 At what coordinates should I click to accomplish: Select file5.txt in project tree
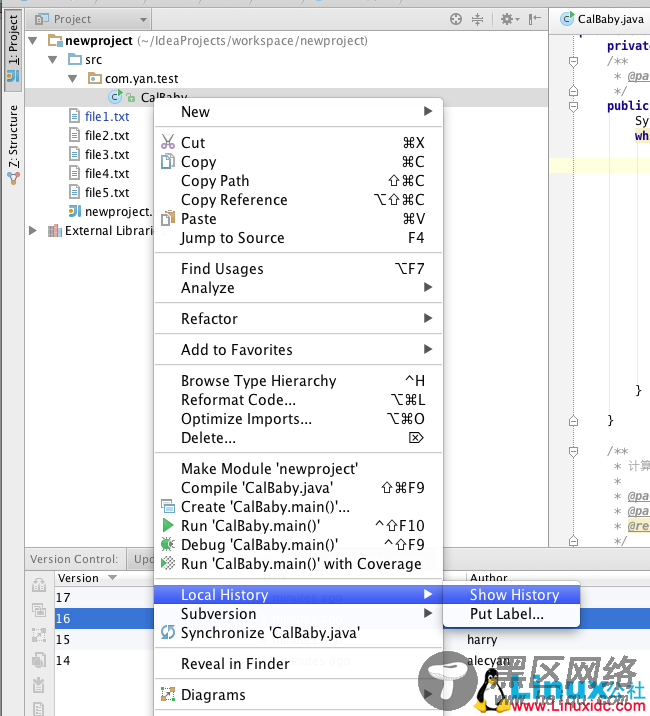pos(106,192)
